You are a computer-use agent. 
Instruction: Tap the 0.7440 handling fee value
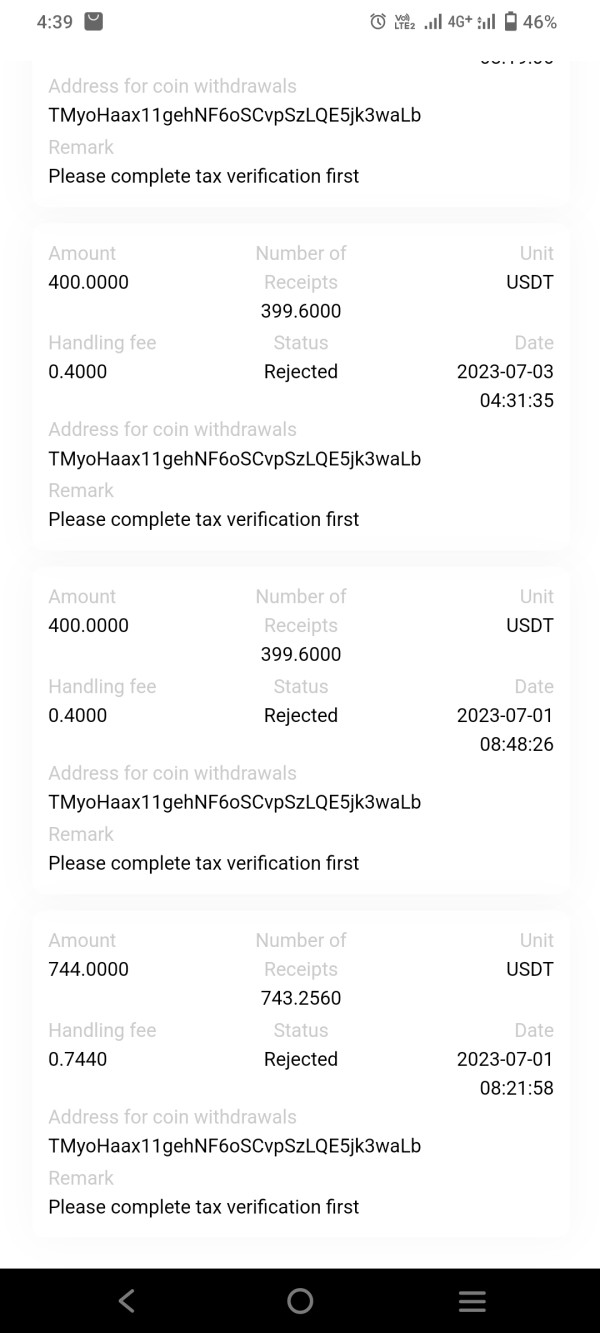coord(77,1059)
